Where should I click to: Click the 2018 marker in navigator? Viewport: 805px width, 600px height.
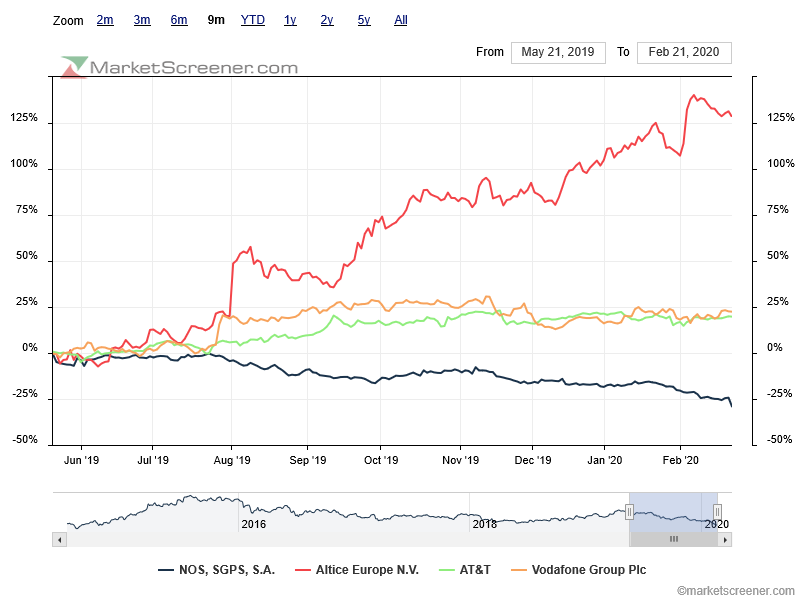click(x=485, y=524)
